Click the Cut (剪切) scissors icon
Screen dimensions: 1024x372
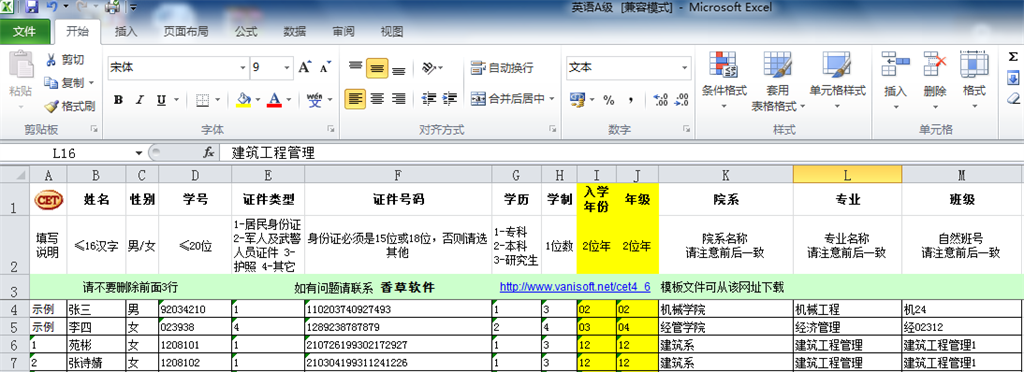point(51,60)
